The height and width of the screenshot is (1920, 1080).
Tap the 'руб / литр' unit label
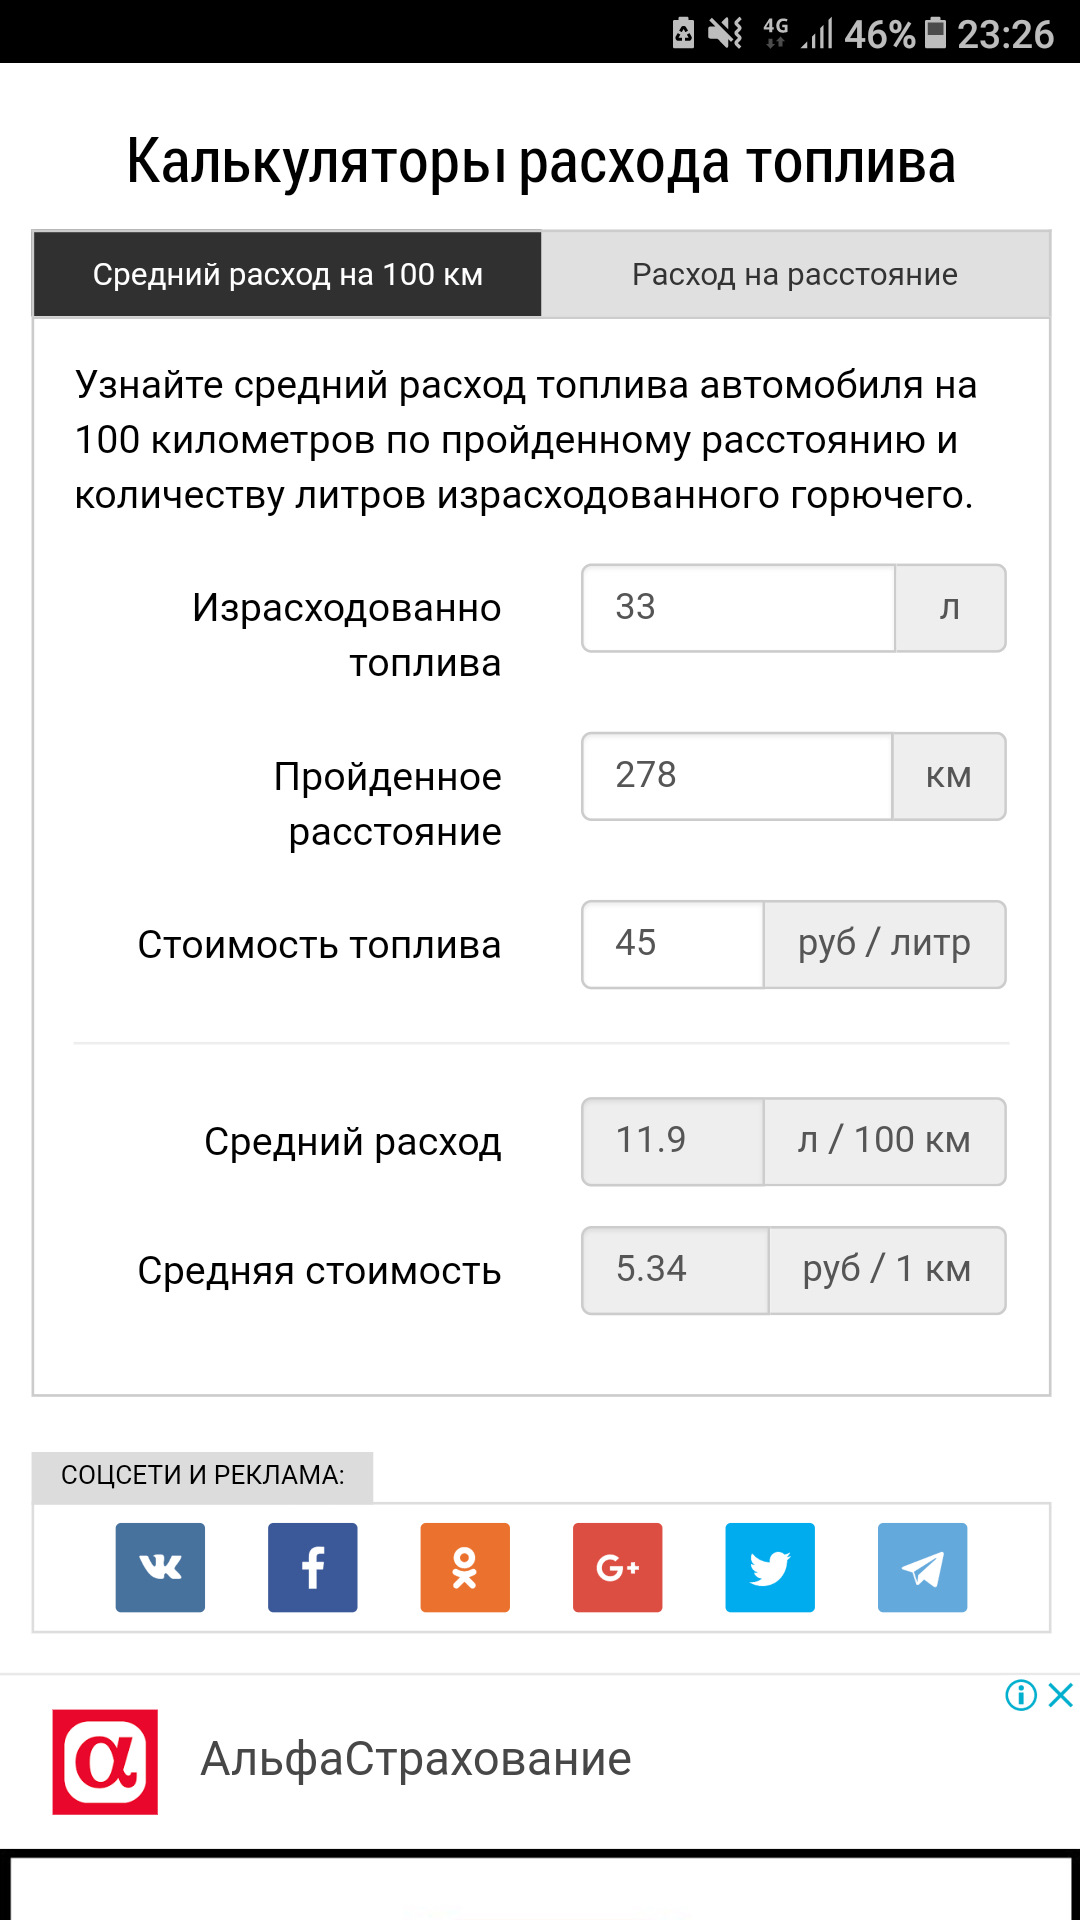(884, 944)
